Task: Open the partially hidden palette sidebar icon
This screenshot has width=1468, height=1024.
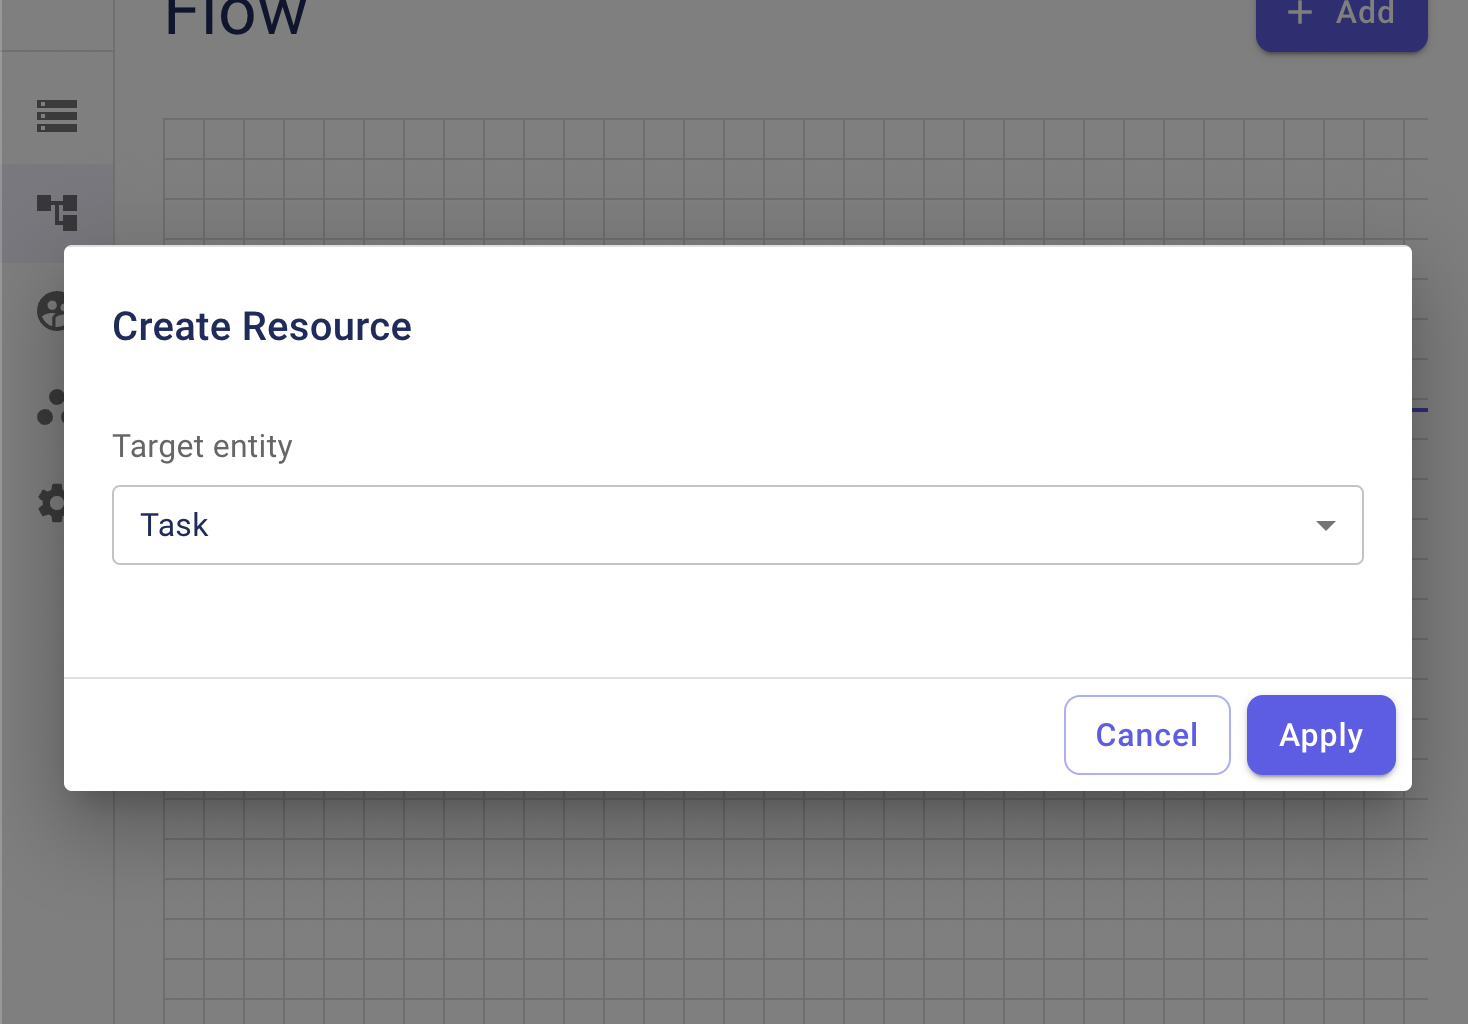Action: click(51, 311)
